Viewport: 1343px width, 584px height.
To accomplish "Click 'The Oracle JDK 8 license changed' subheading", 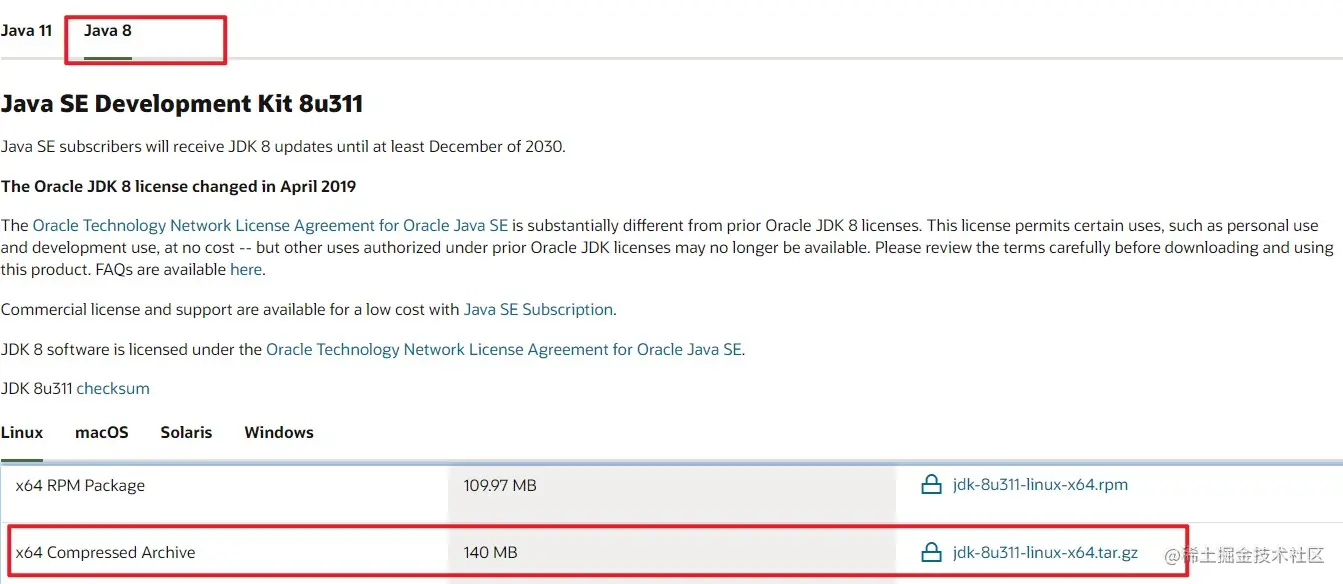I will (x=178, y=186).
